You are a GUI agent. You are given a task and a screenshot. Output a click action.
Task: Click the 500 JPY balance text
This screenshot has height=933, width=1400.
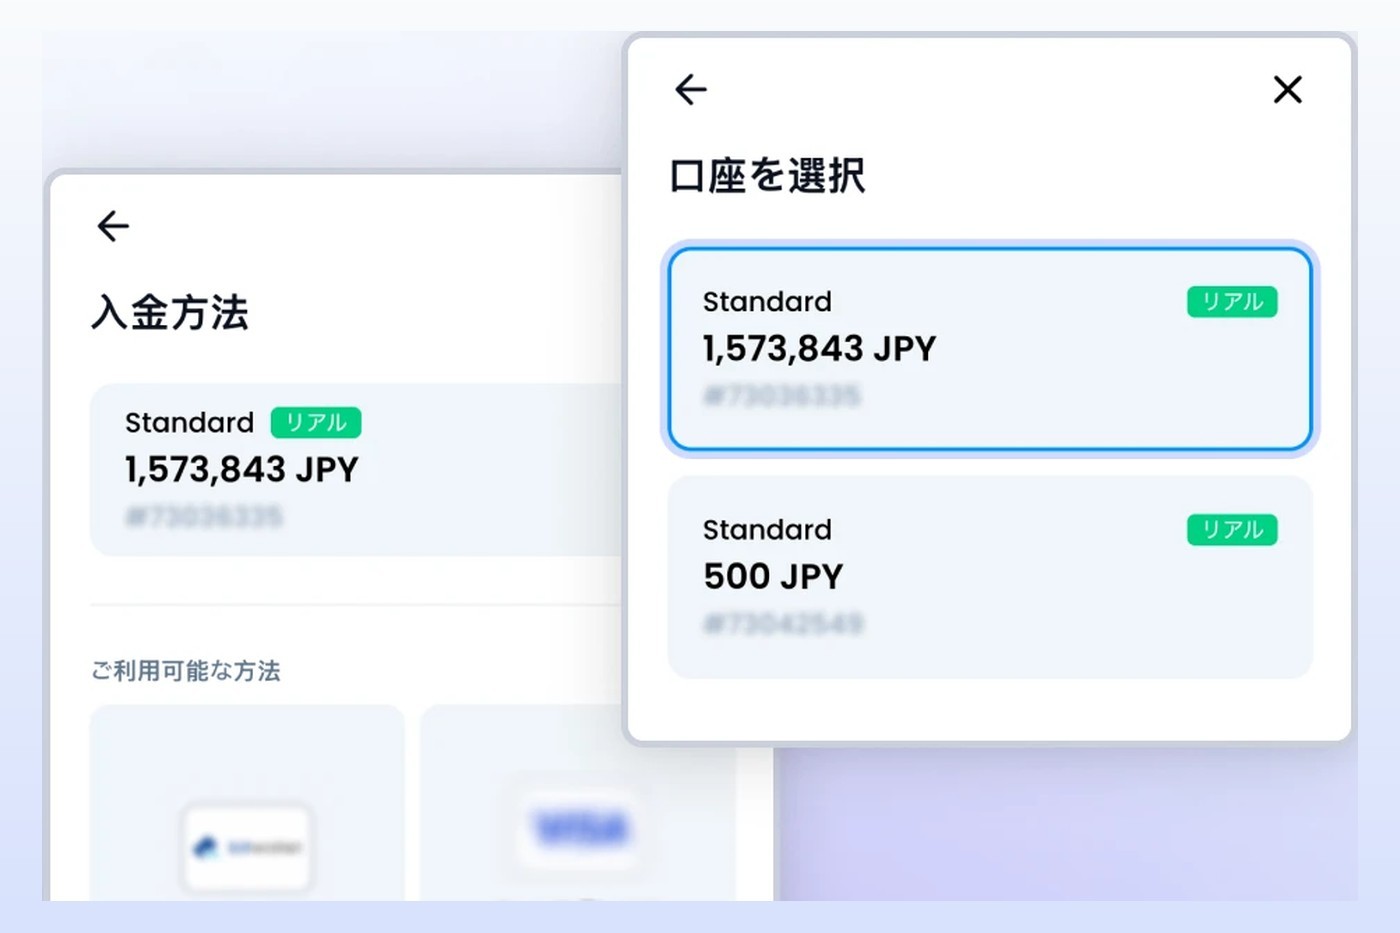[773, 577]
